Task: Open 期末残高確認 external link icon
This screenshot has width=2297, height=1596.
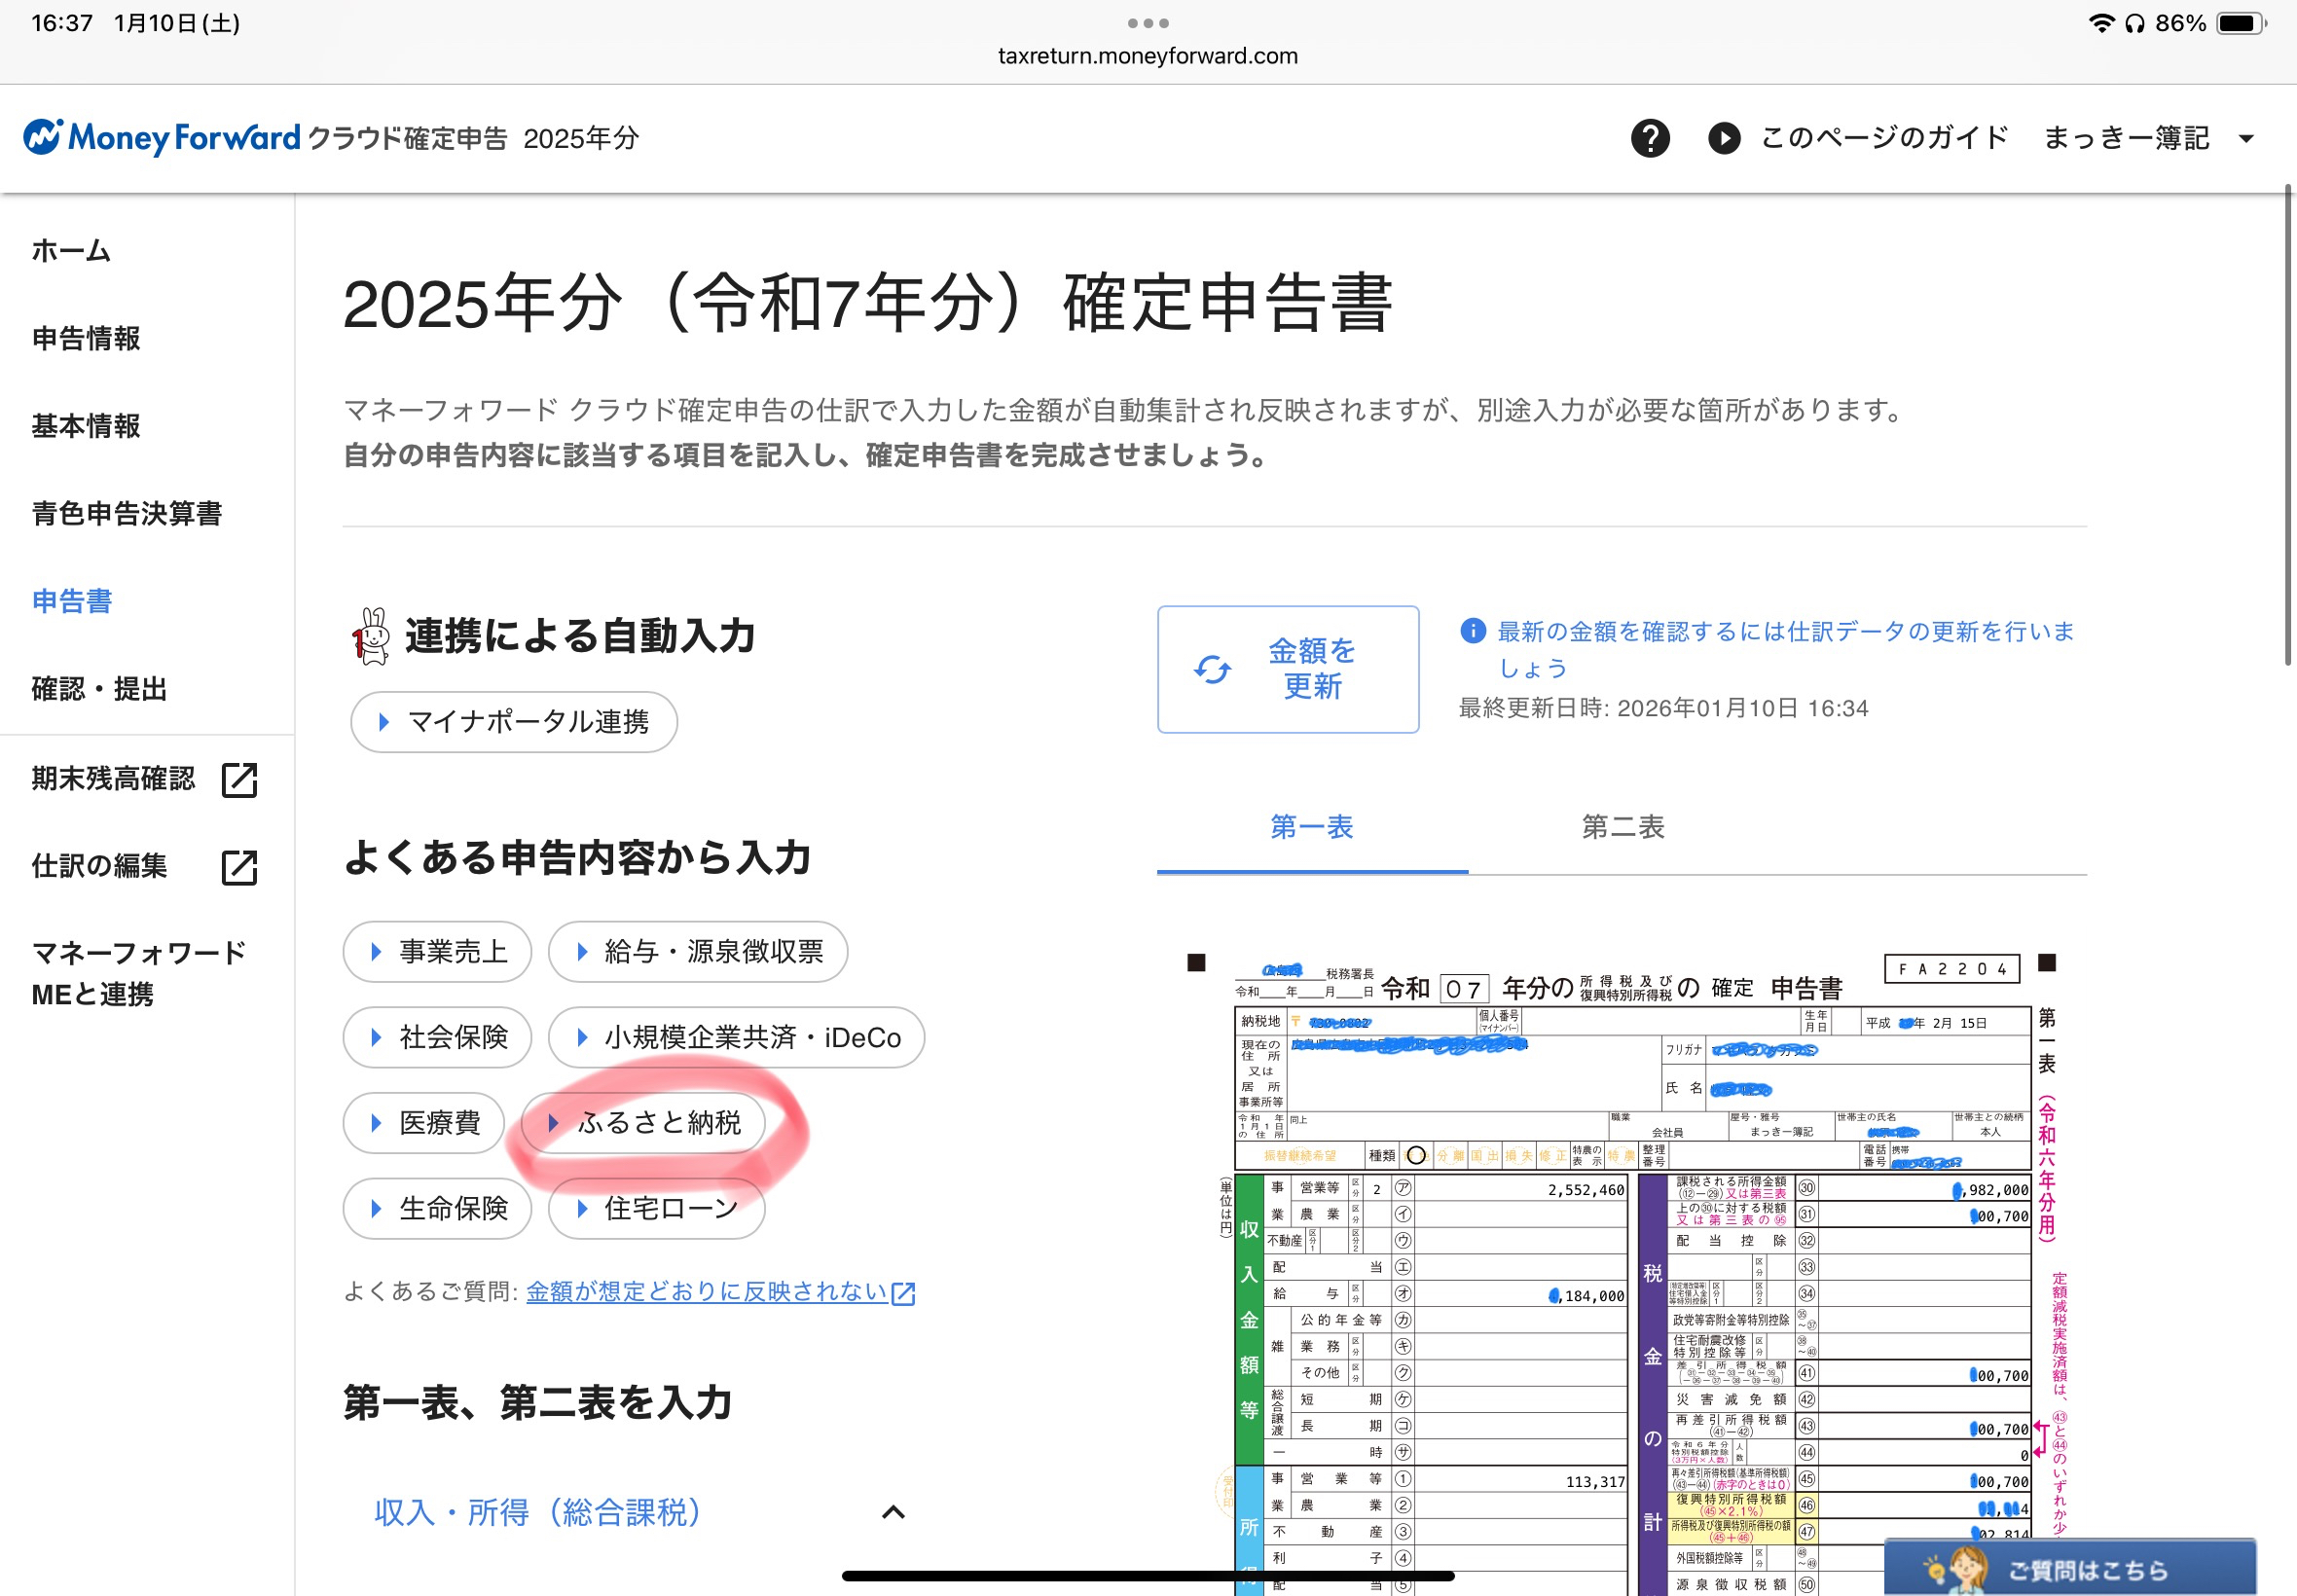Action: (239, 780)
